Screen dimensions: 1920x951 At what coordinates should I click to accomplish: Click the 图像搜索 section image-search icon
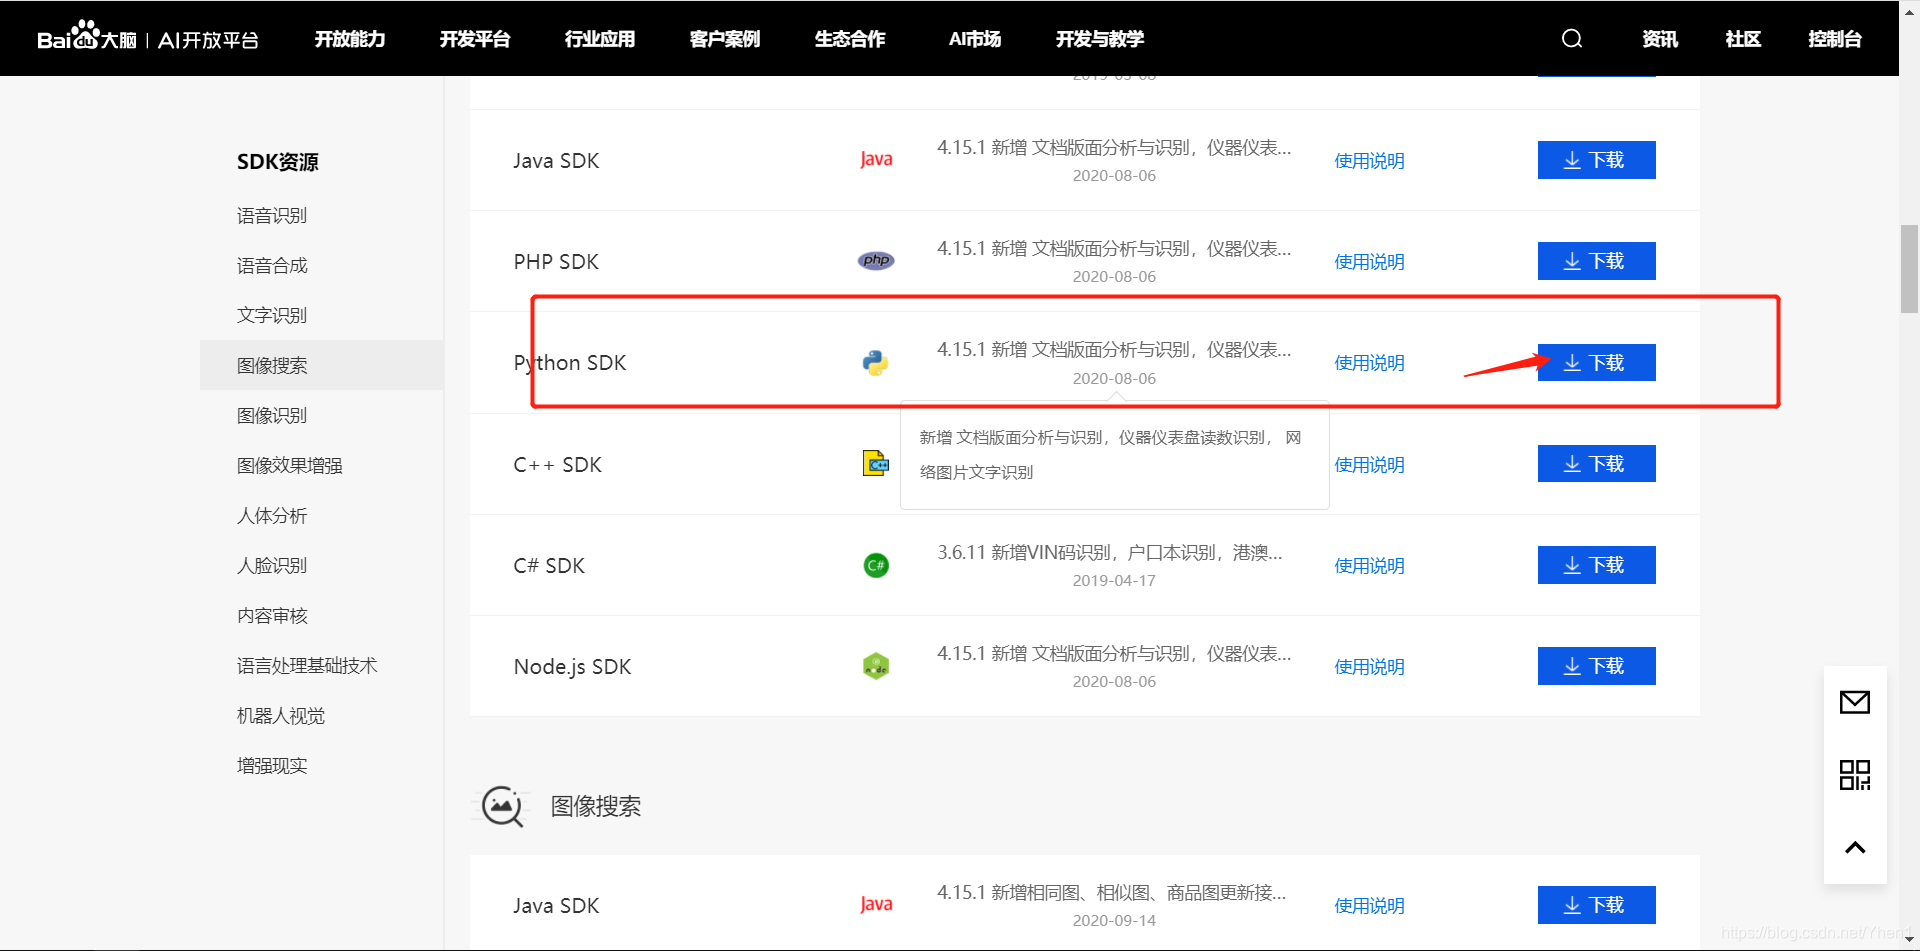[502, 806]
